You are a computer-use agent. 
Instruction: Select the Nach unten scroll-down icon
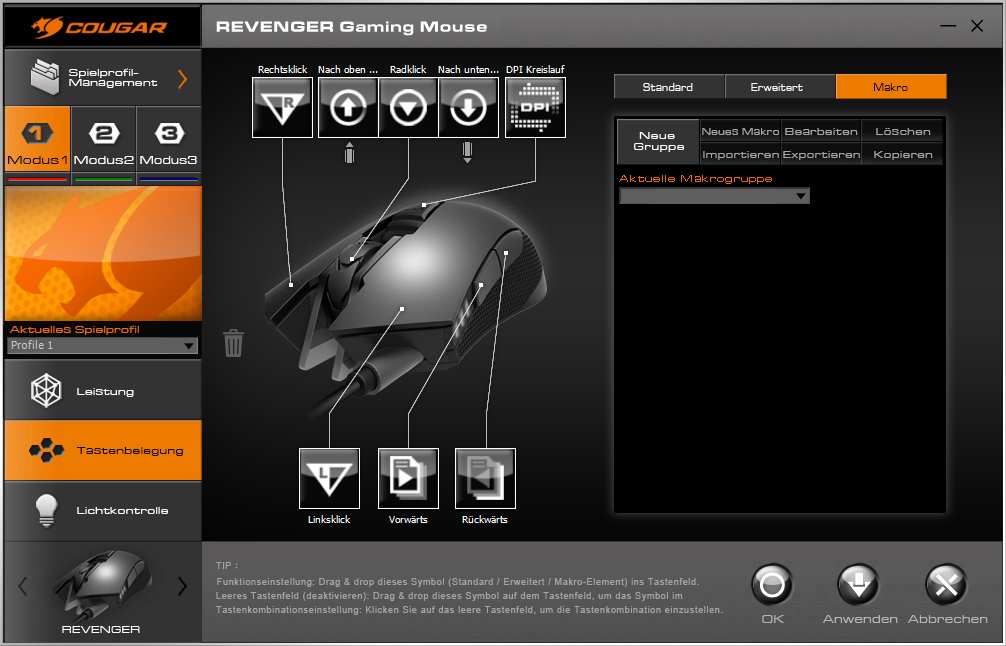468,107
